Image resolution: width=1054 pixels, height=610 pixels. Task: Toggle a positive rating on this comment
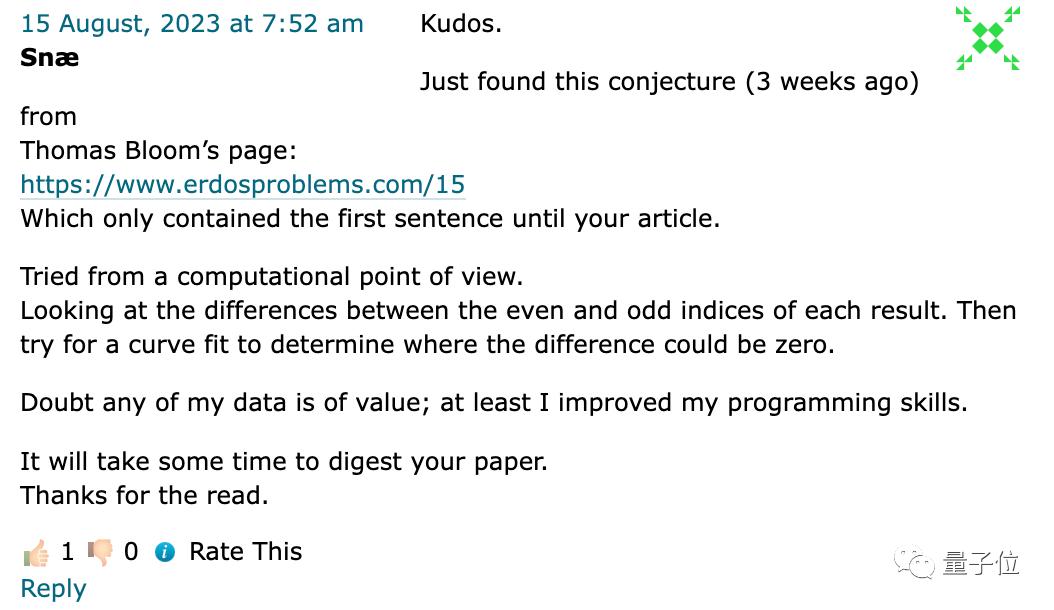point(38,551)
